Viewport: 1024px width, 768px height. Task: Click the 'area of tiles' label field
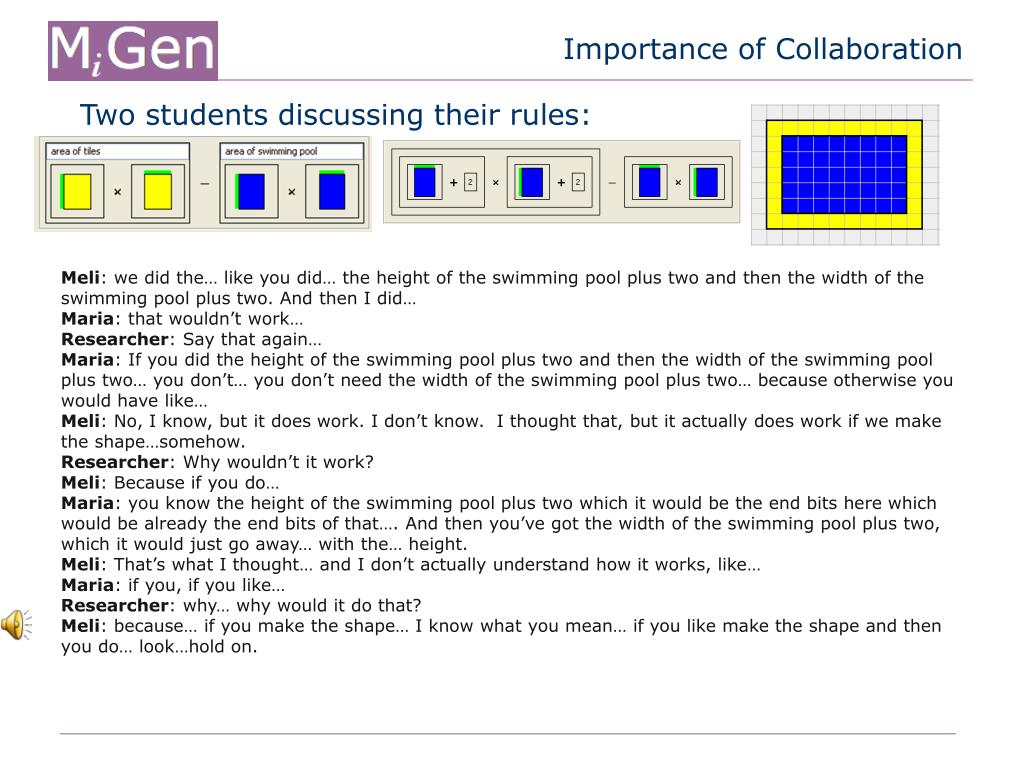pyautogui.click(x=118, y=151)
